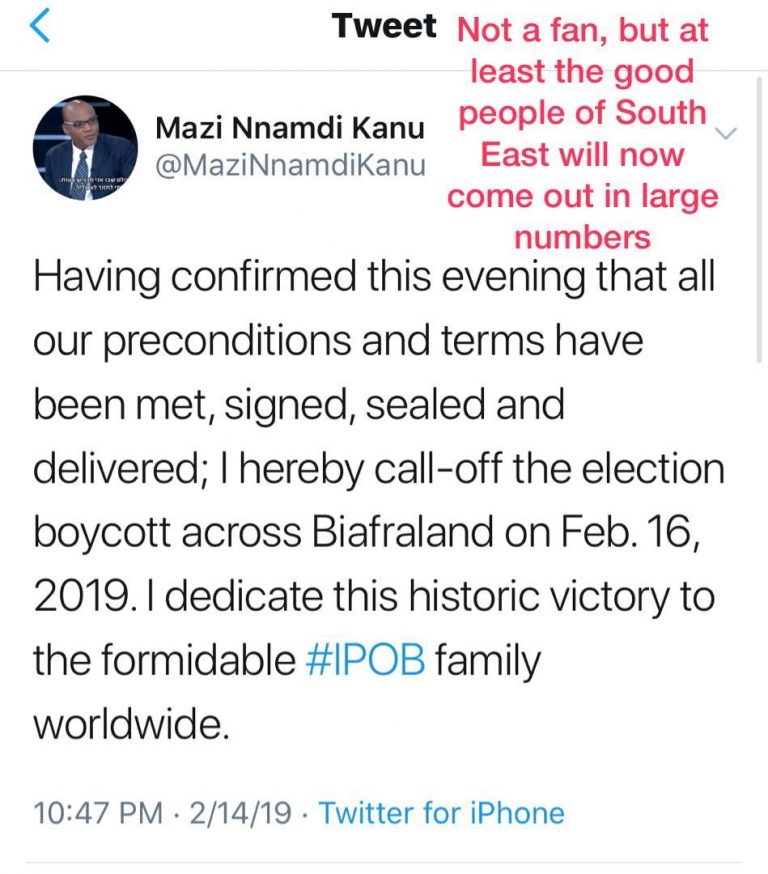Tap the Tweet header title
The height and width of the screenshot is (874, 768).
click(x=385, y=26)
